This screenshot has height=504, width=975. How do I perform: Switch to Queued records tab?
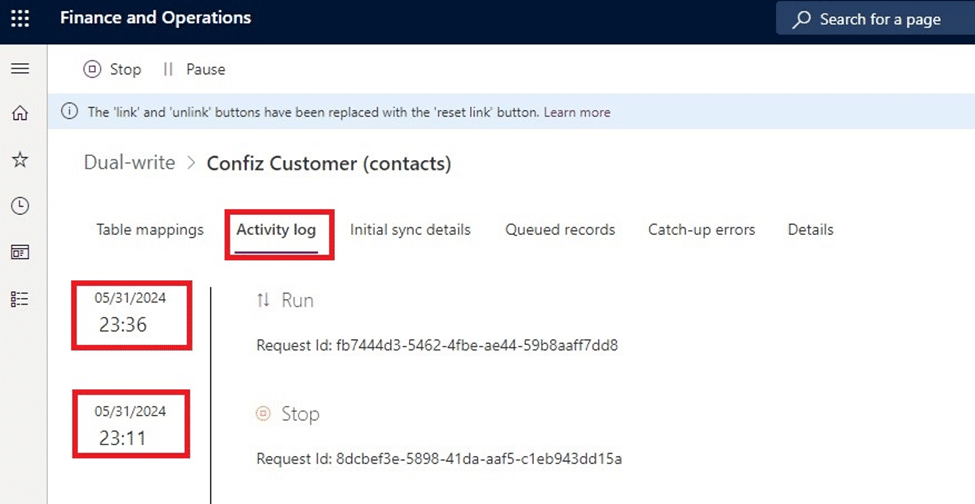pos(560,230)
